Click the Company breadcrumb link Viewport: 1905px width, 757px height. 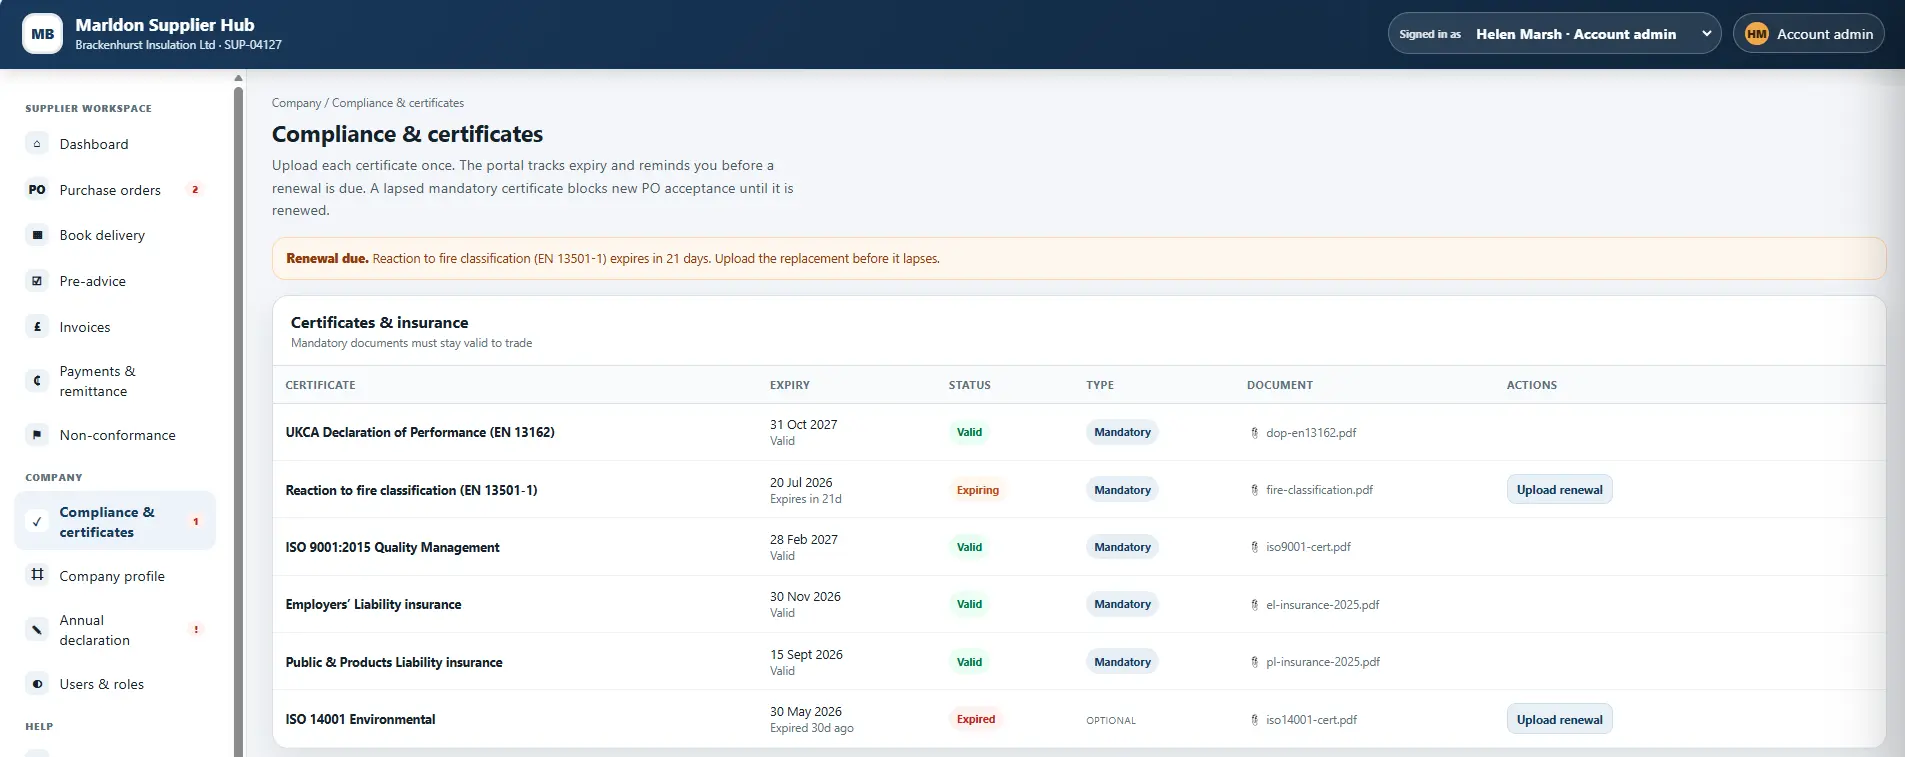tap(296, 103)
